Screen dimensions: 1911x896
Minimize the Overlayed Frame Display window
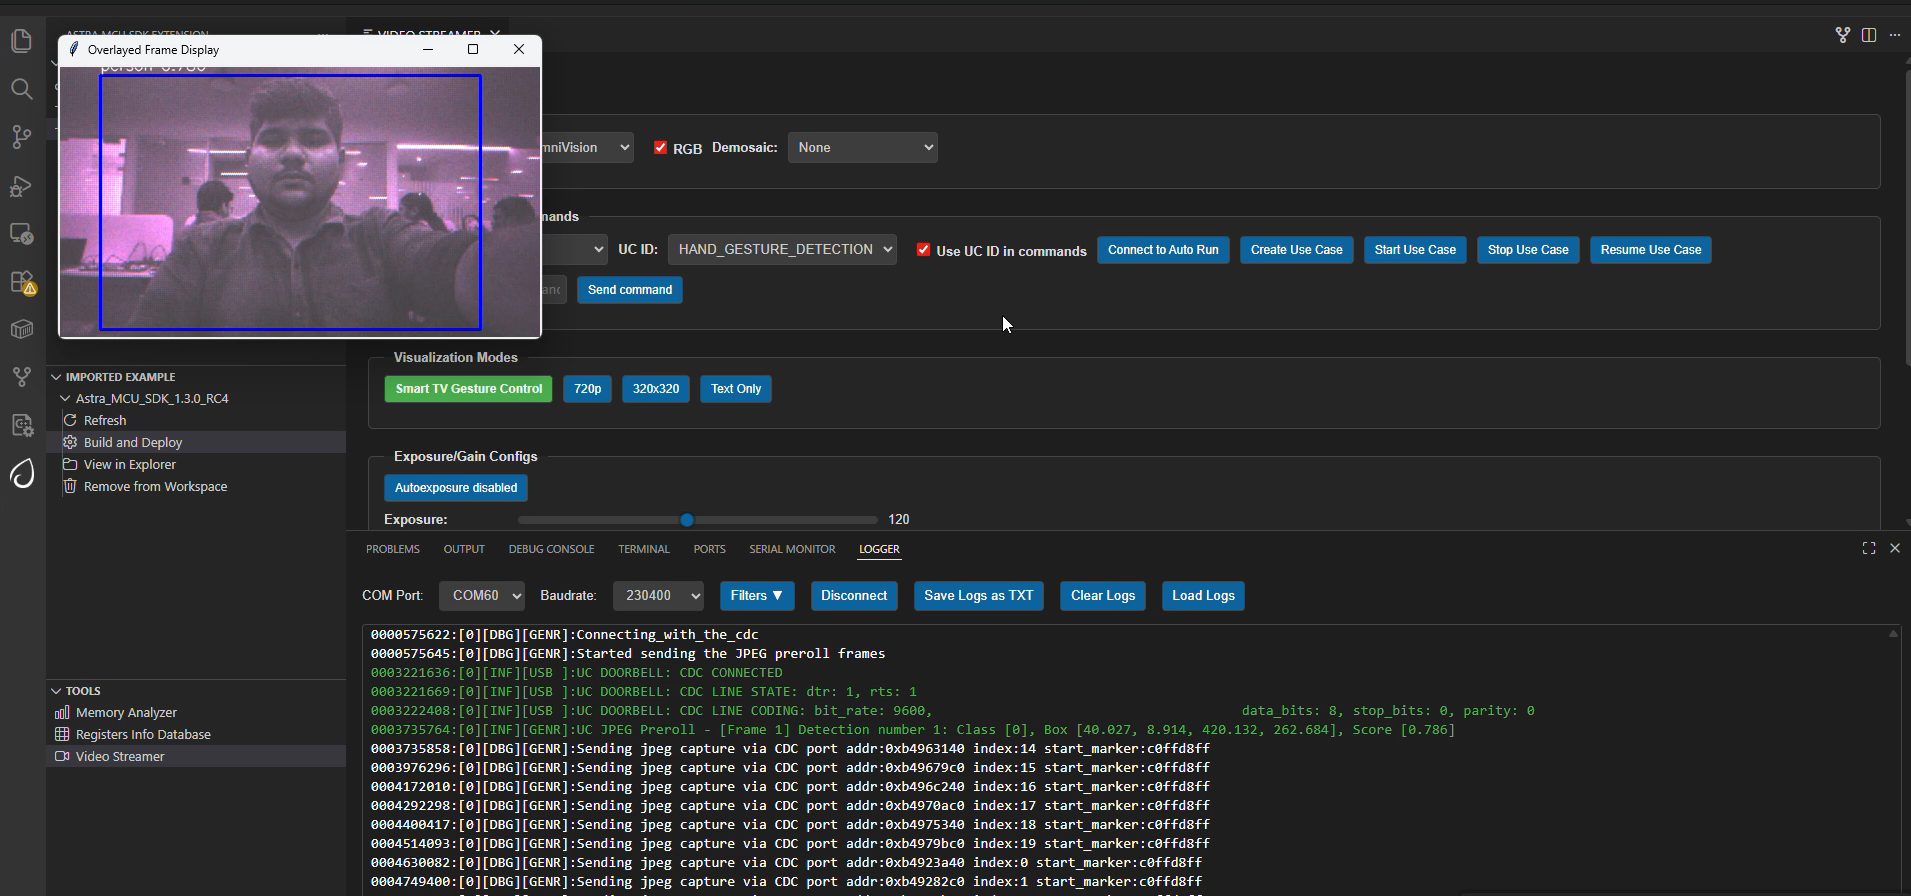pos(428,49)
